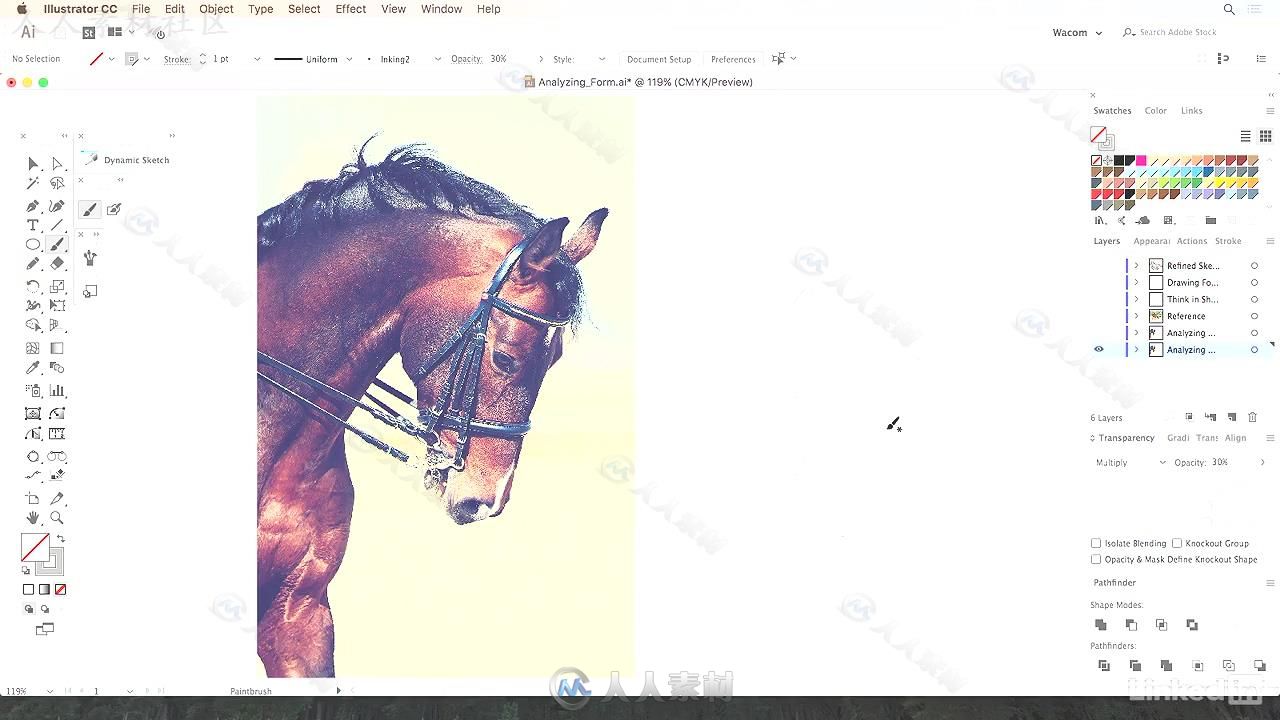Select the Eyedropper tool
Viewport: 1280px width, 720px height.
(33, 368)
